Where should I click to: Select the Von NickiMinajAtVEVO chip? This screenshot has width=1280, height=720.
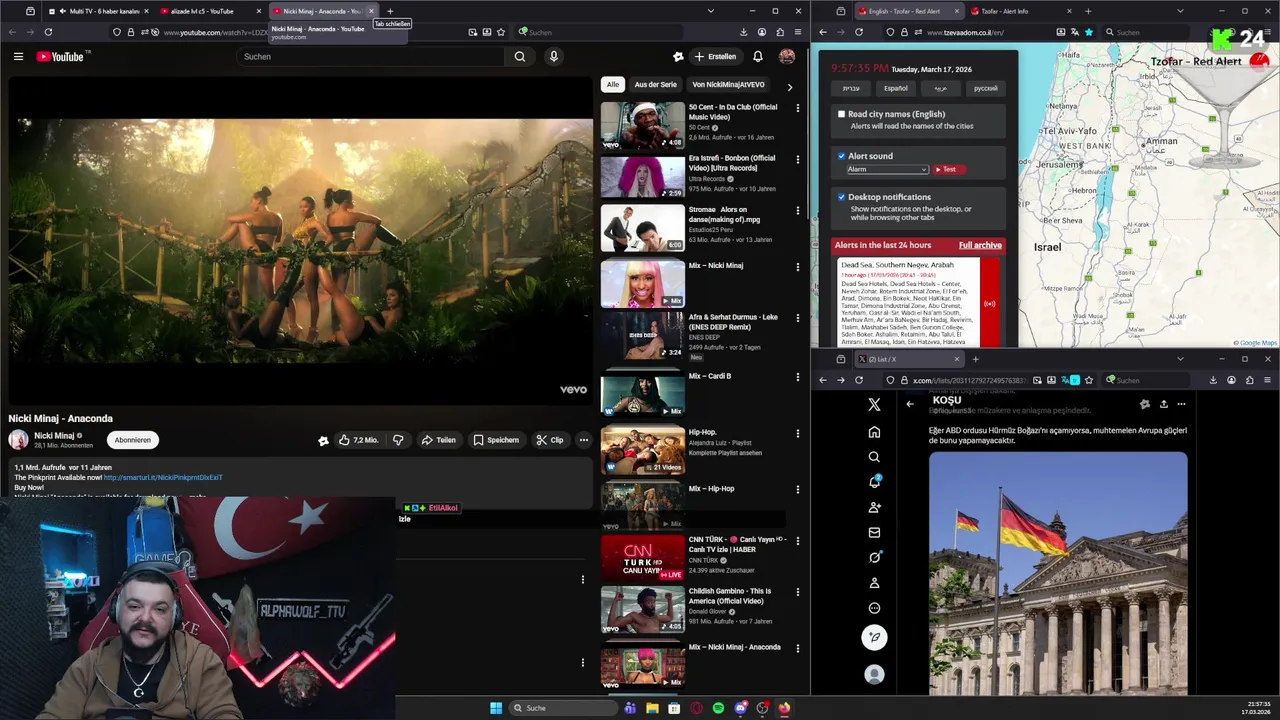(x=728, y=85)
